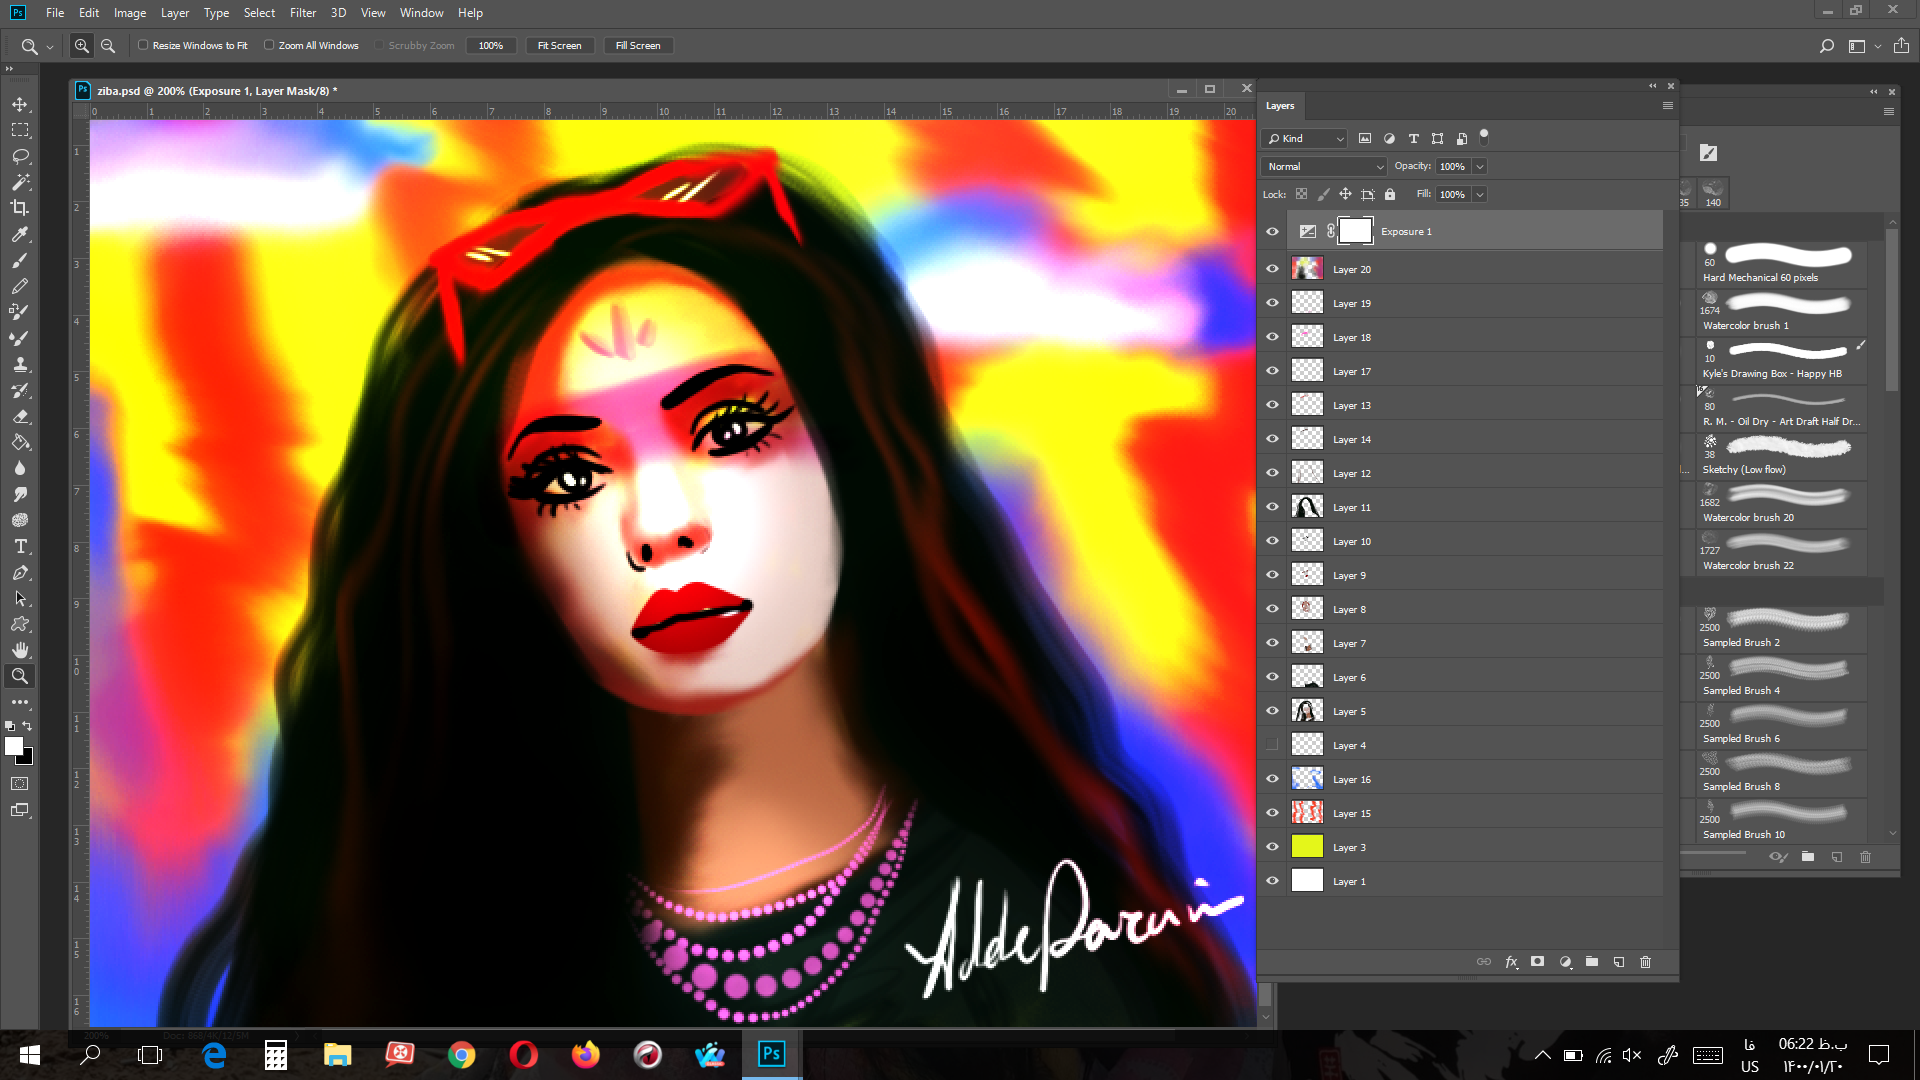Click the lock all padlock icon
Screen dimensions: 1920x1080
[1389, 194]
